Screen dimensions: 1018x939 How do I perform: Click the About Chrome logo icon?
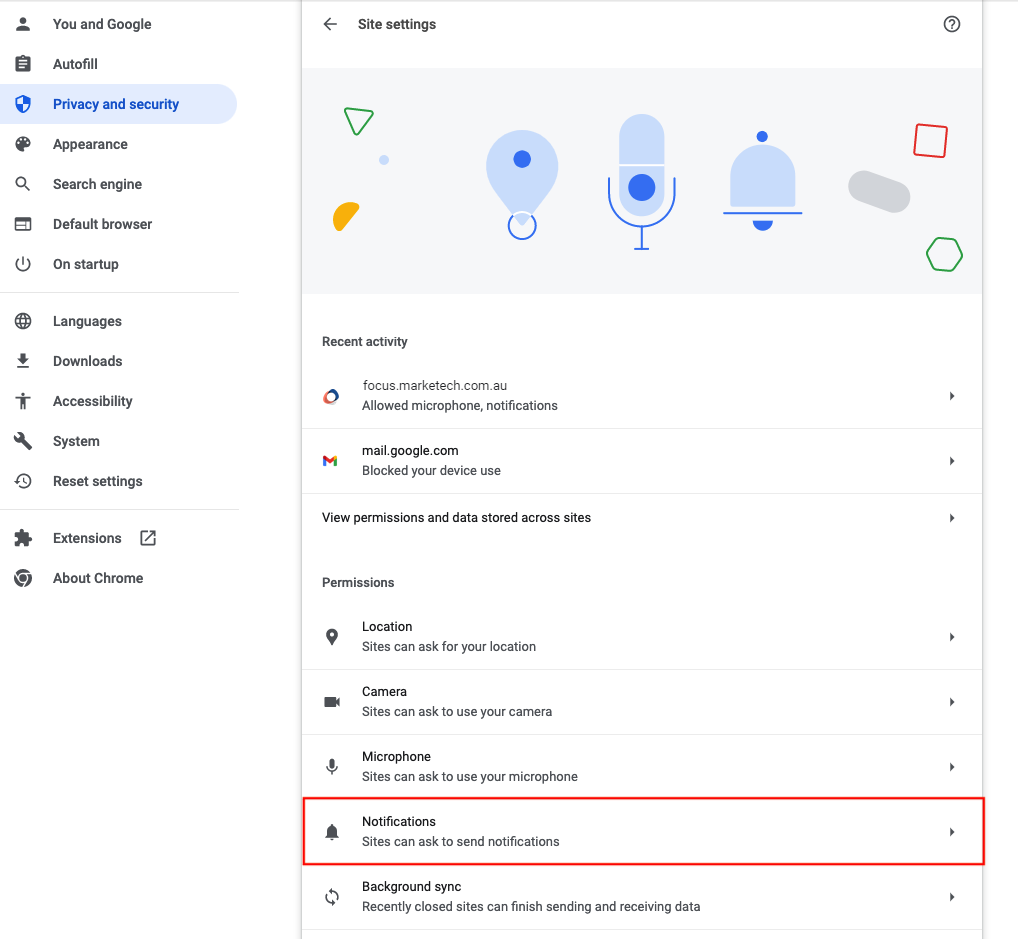coord(23,578)
